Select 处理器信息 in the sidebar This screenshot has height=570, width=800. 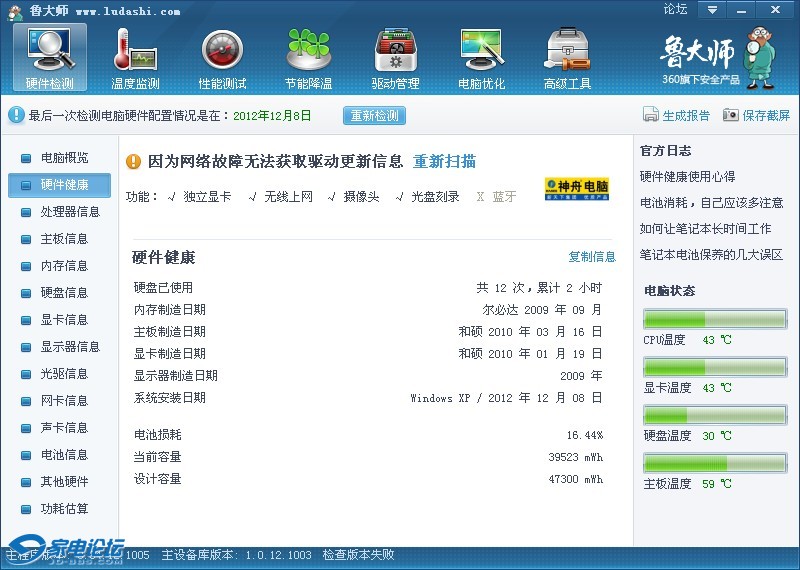(70, 212)
